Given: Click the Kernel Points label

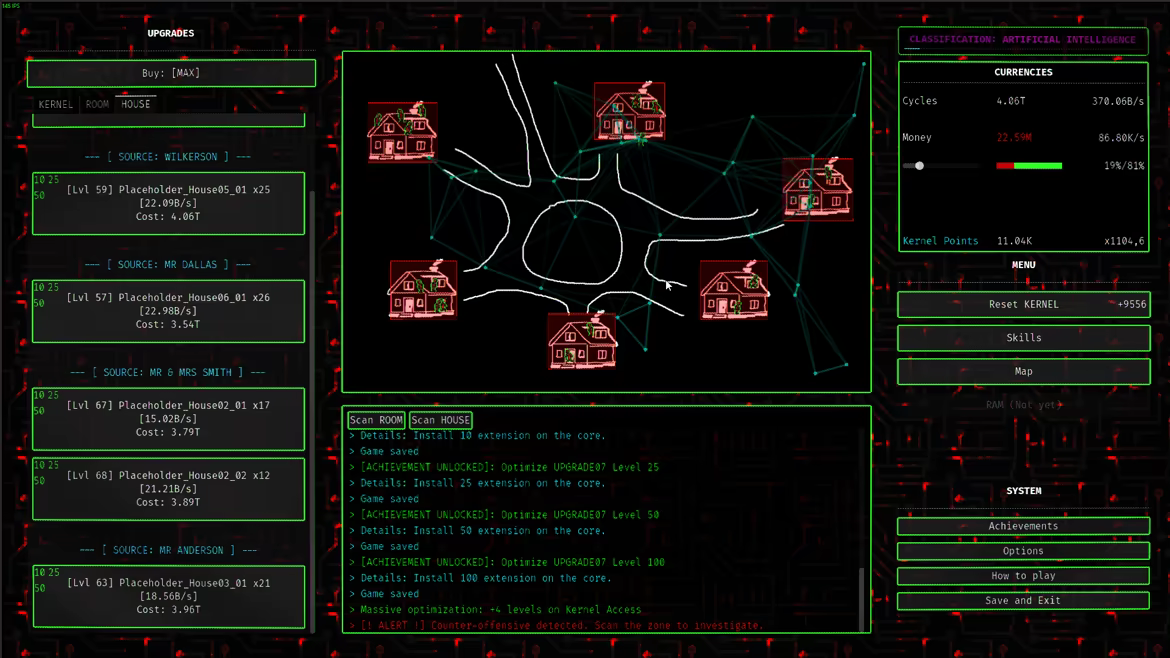Looking at the screenshot, I should tap(940, 241).
